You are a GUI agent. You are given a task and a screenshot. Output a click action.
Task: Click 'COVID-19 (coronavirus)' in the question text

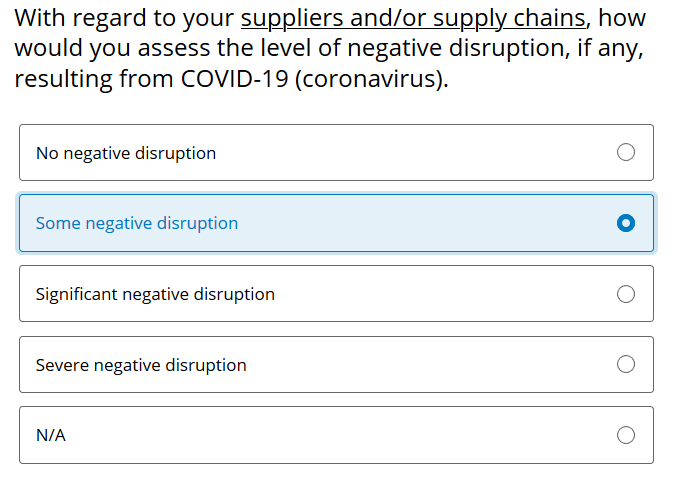pos(314,79)
